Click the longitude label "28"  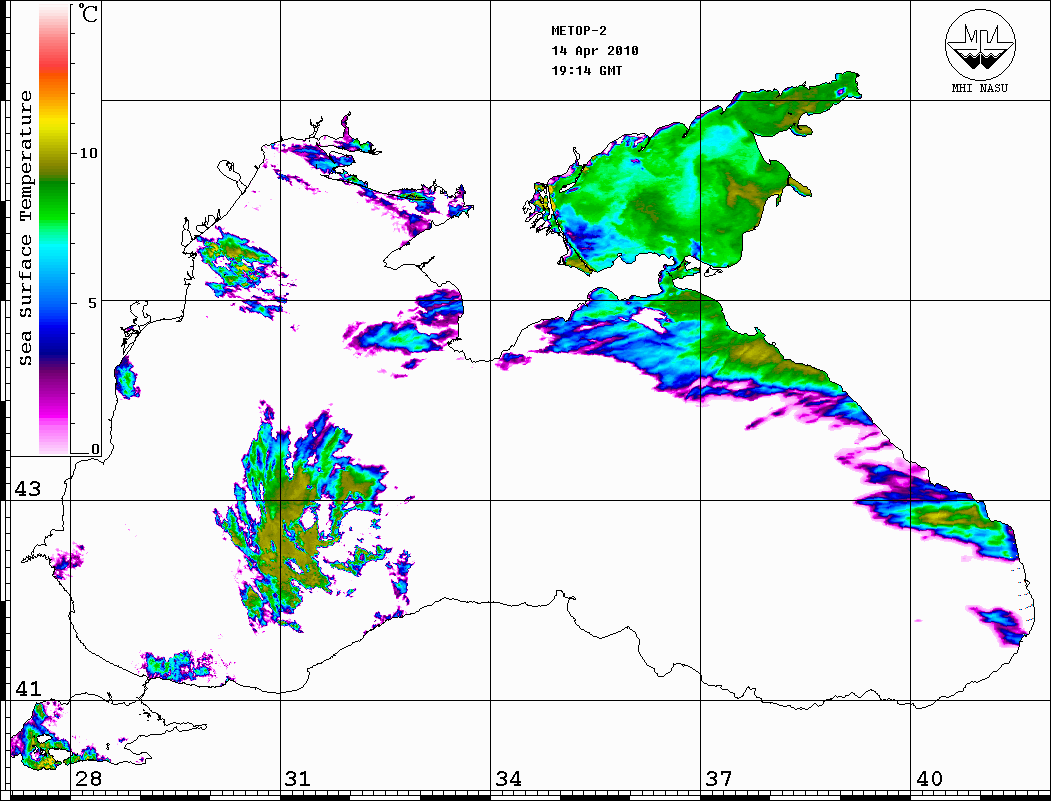coord(88,778)
